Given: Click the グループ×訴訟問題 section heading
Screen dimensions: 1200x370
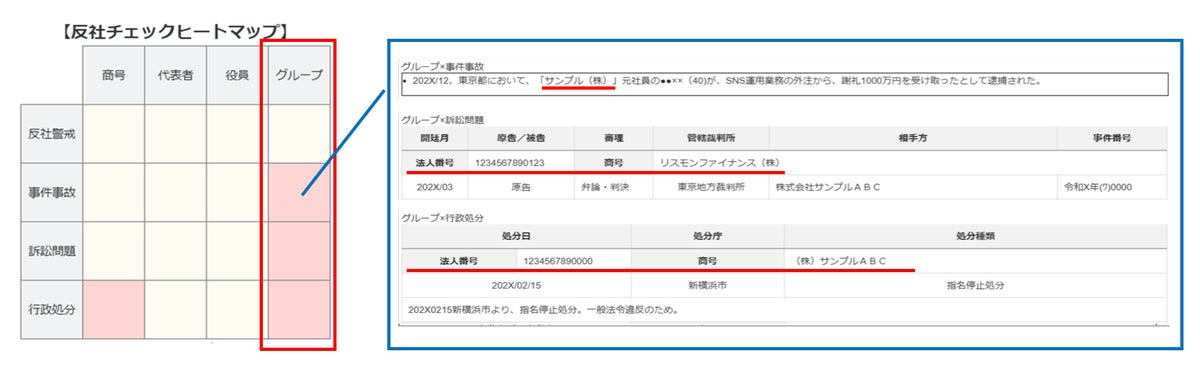Looking at the screenshot, I should (443, 119).
